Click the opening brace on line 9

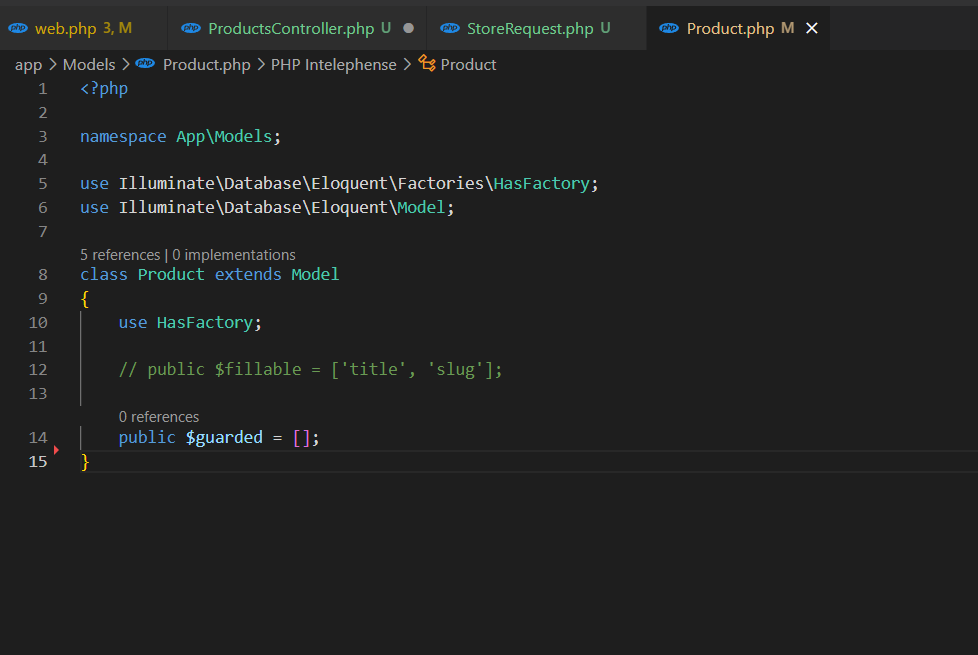click(85, 299)
